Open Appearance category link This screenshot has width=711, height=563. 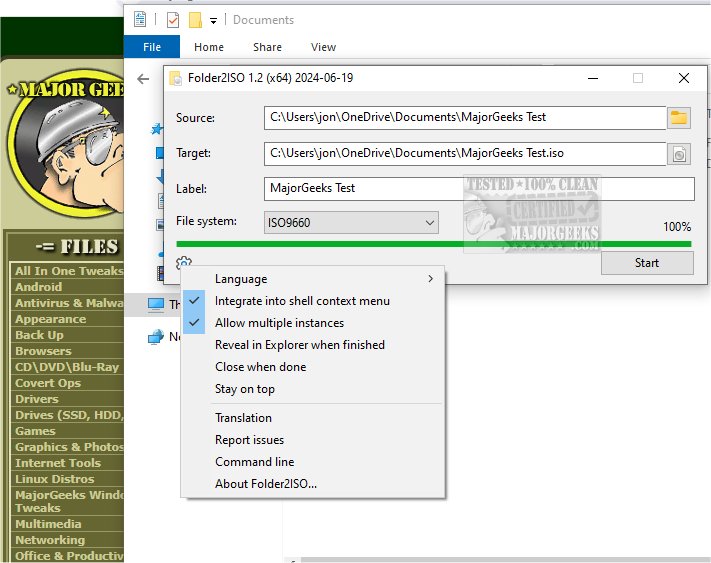pos(50,319)
